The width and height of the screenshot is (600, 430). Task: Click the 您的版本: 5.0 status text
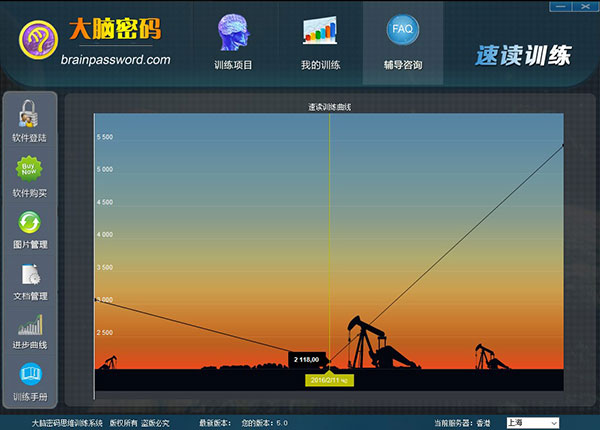(x=264, y=423)
